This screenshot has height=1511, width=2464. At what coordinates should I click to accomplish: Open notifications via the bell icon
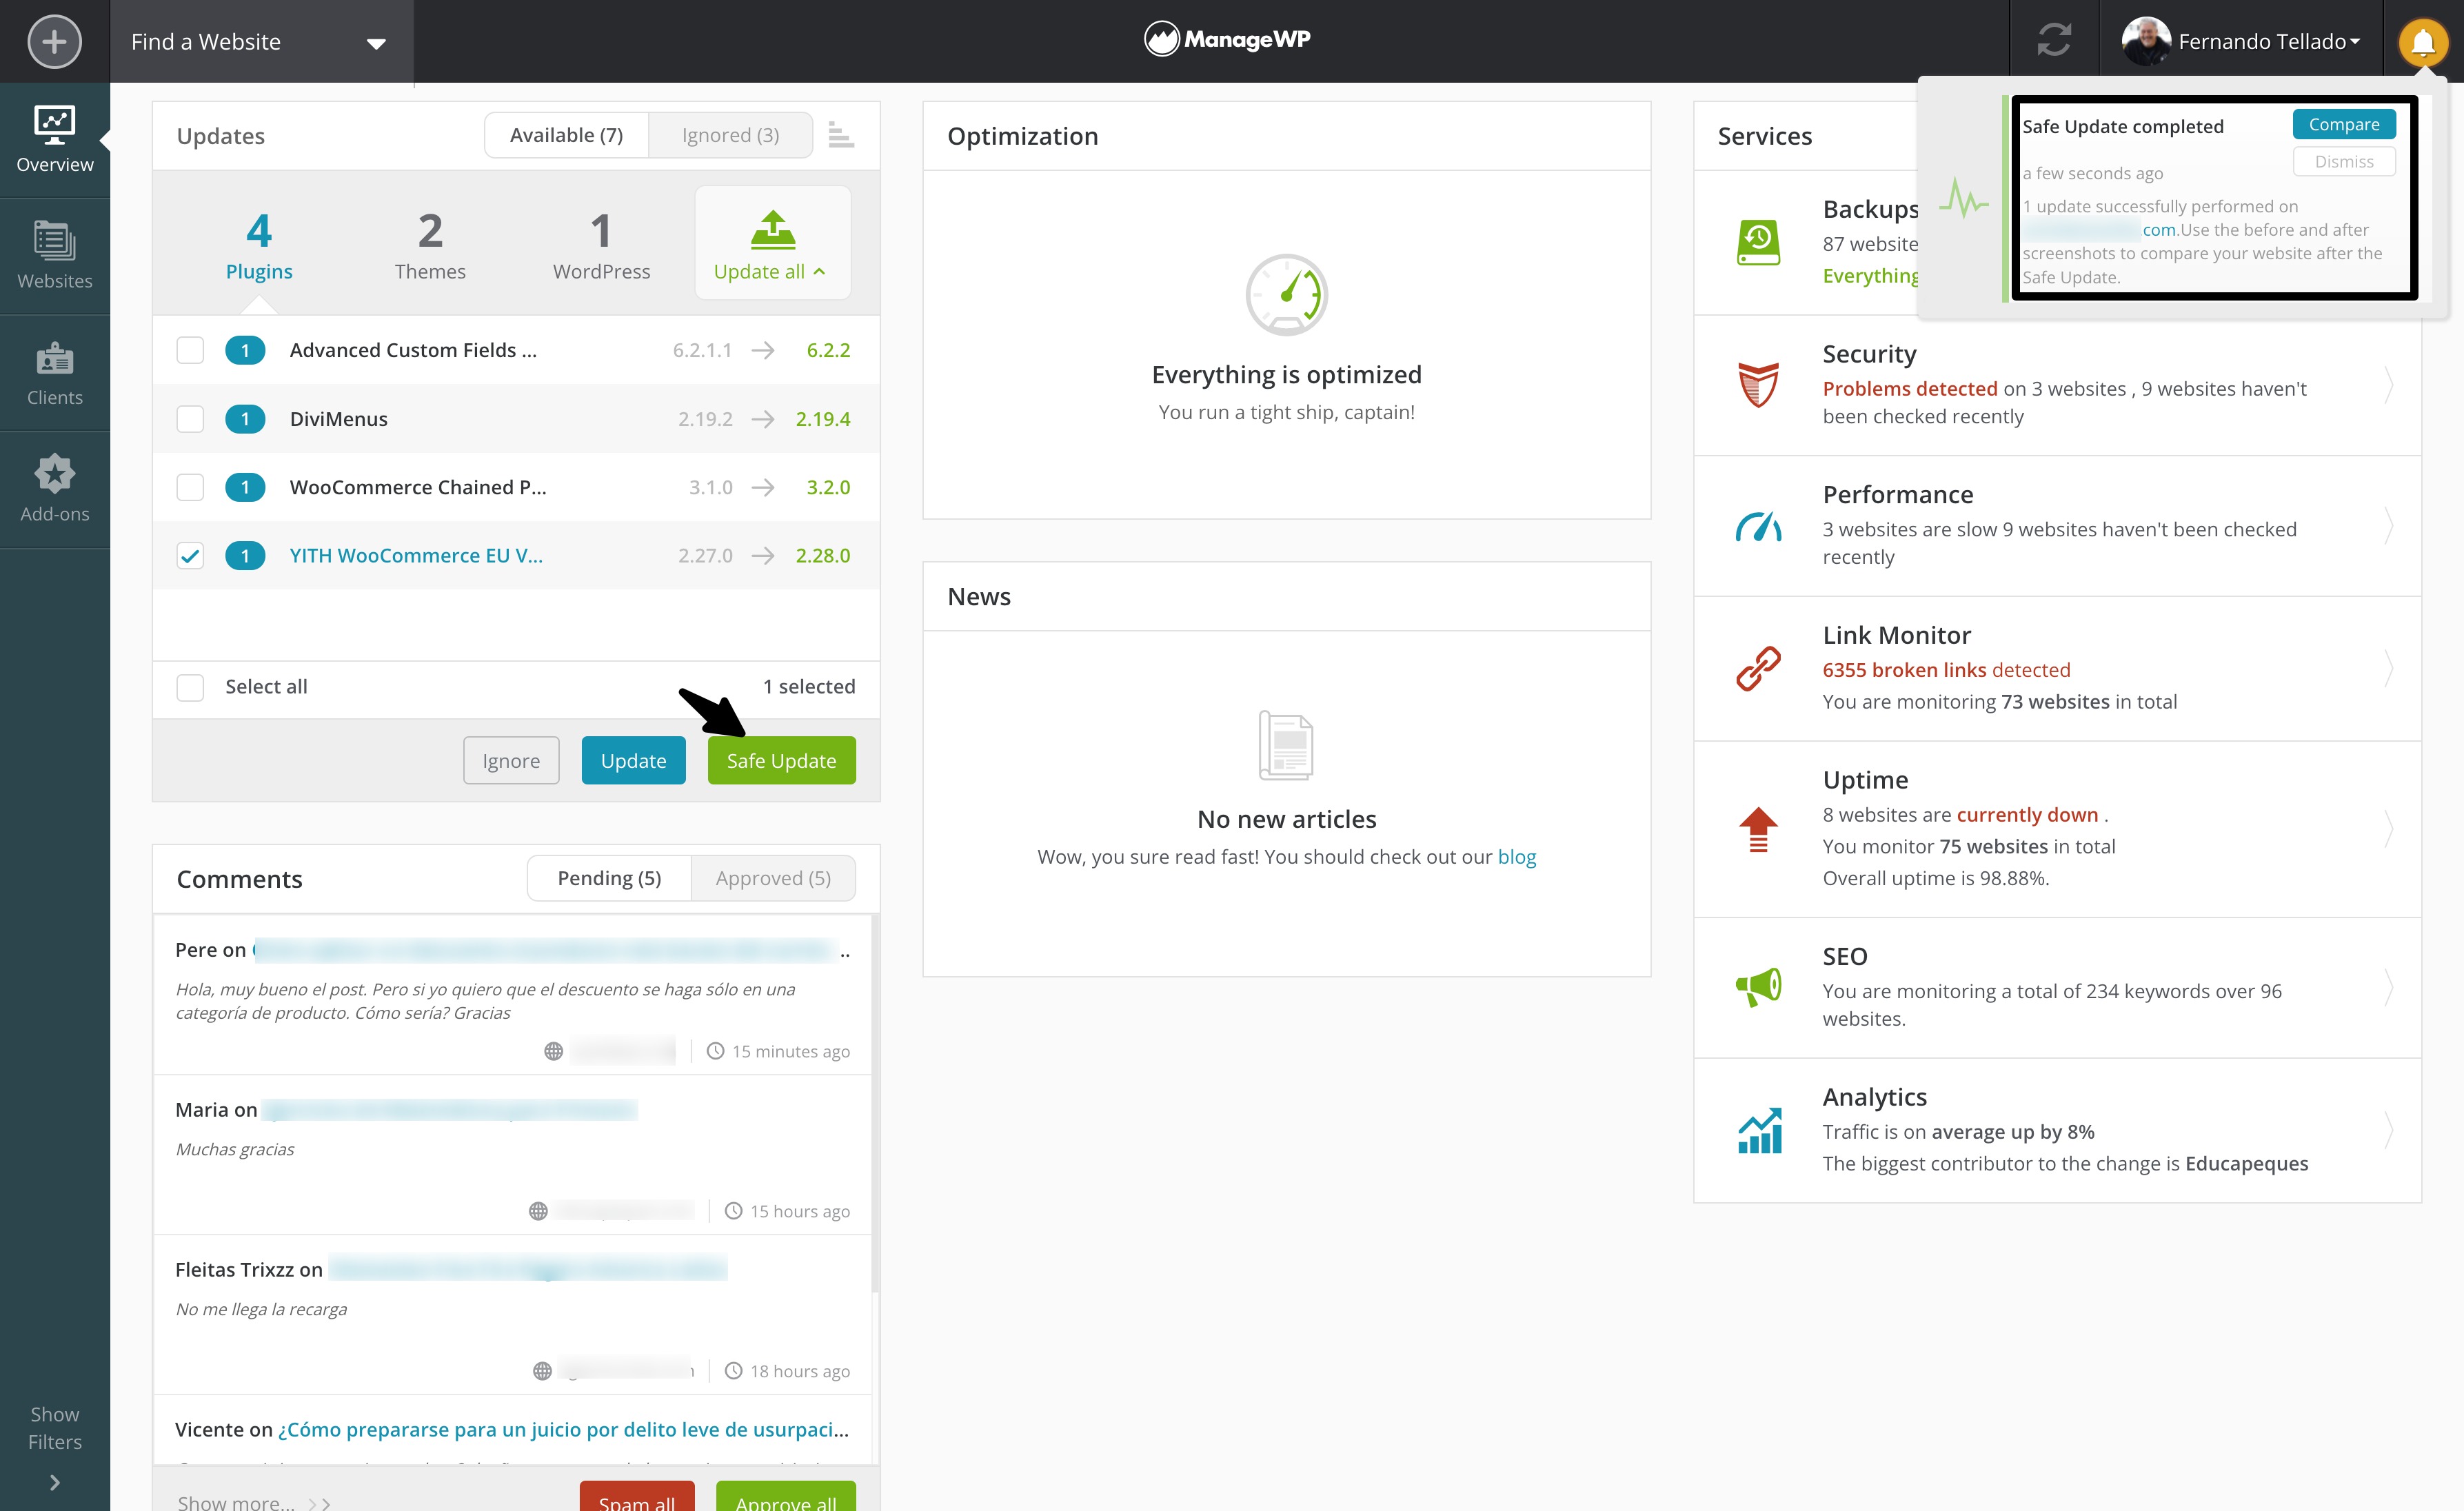[x=2422, y=41]
